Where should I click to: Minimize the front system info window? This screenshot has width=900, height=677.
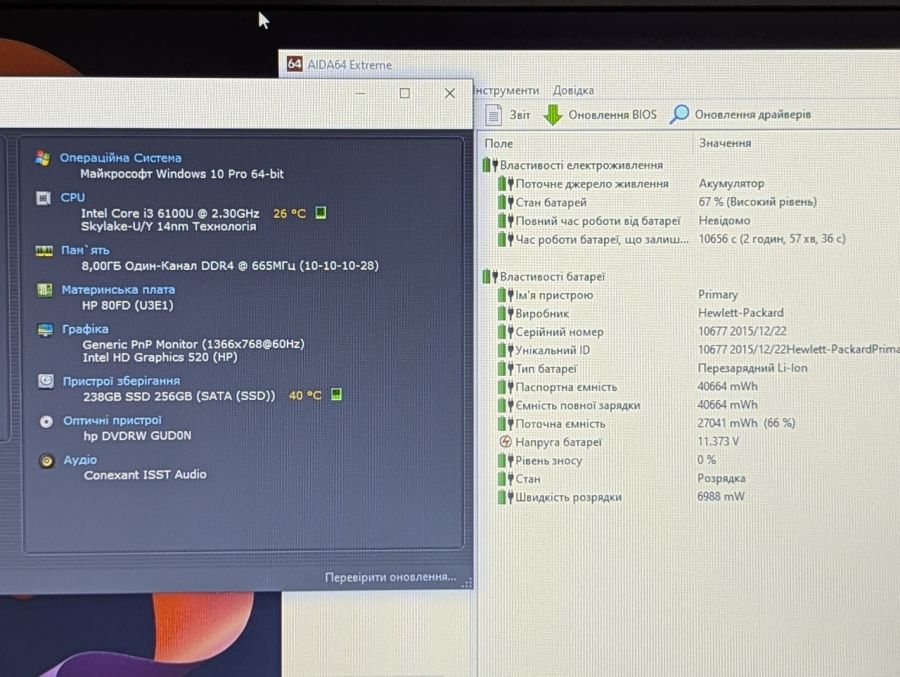tap(360, 93)
